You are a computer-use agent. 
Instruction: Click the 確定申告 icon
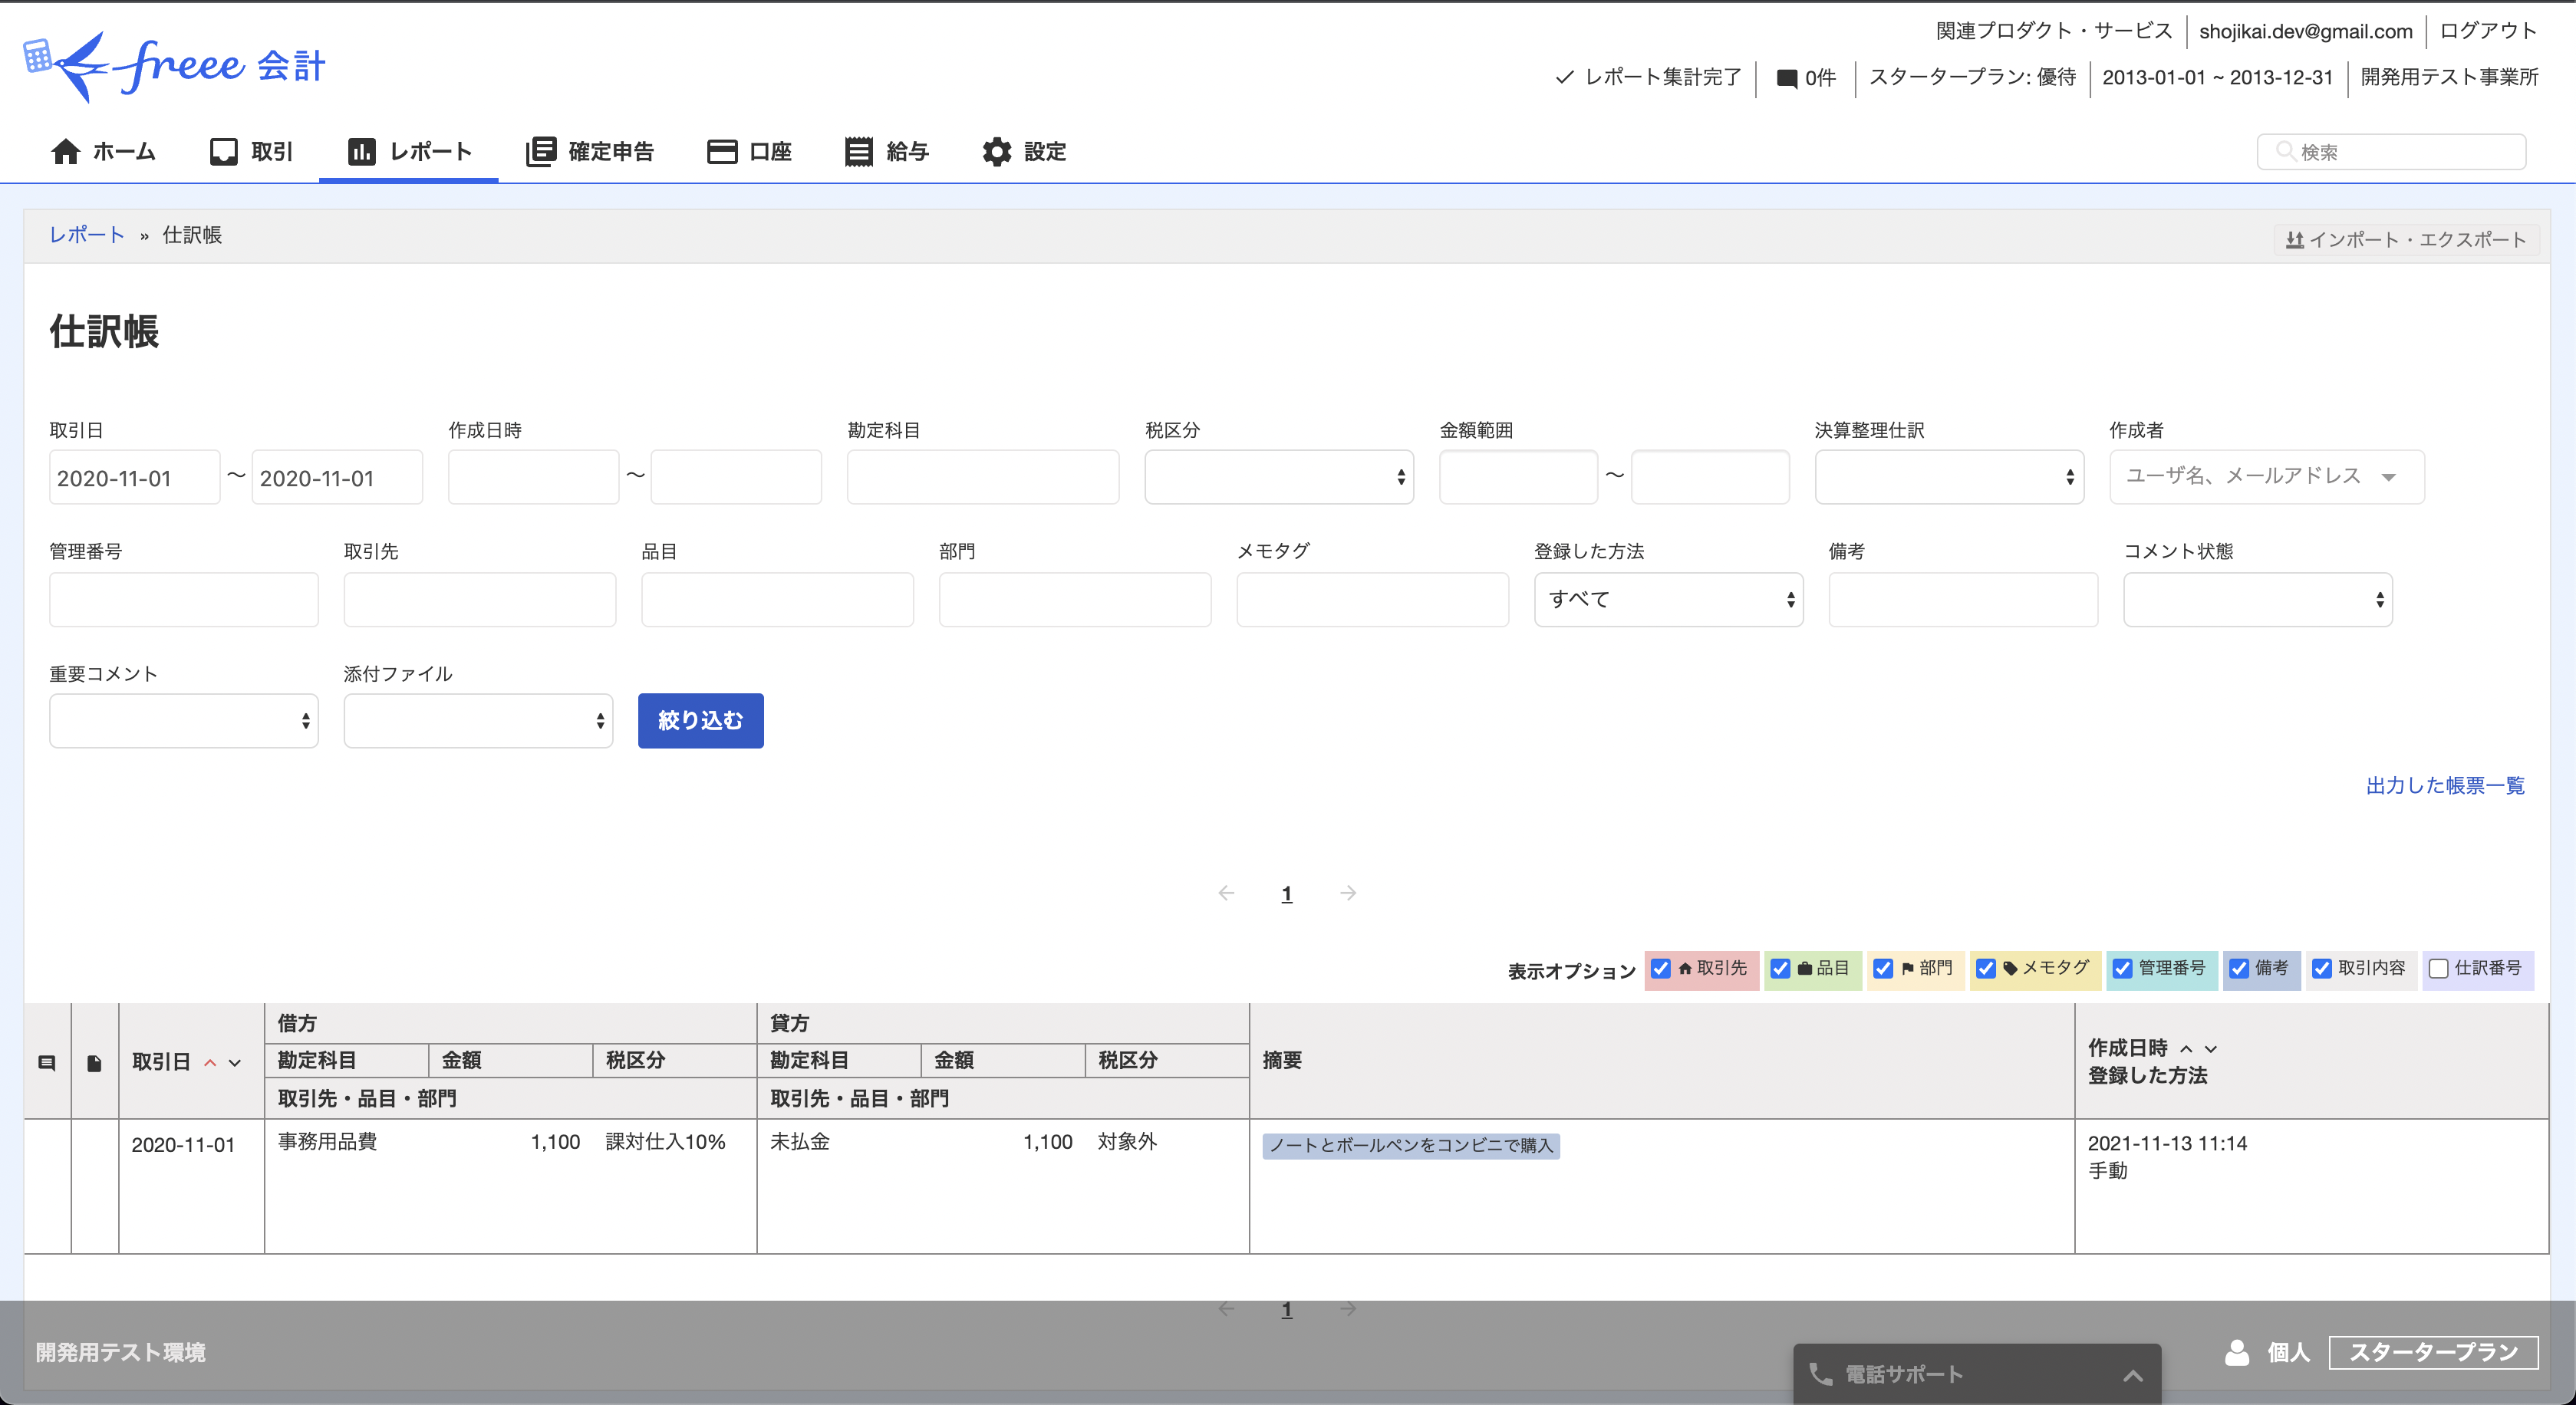coord(541,151)
